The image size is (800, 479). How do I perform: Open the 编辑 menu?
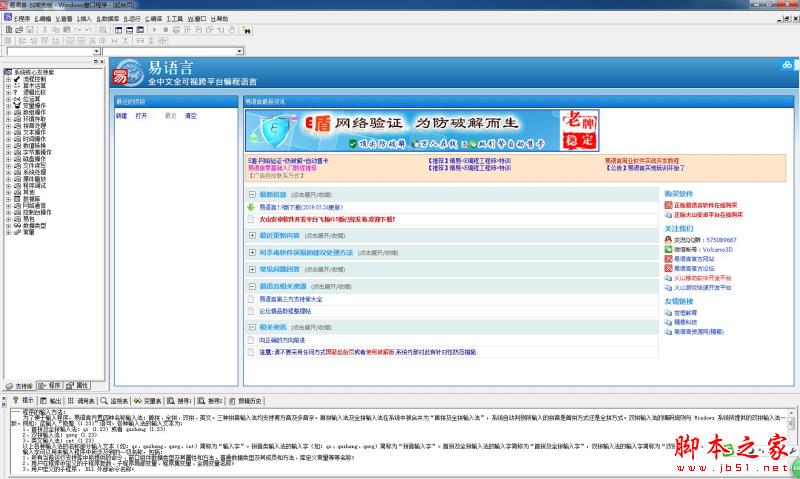[43, 18]
